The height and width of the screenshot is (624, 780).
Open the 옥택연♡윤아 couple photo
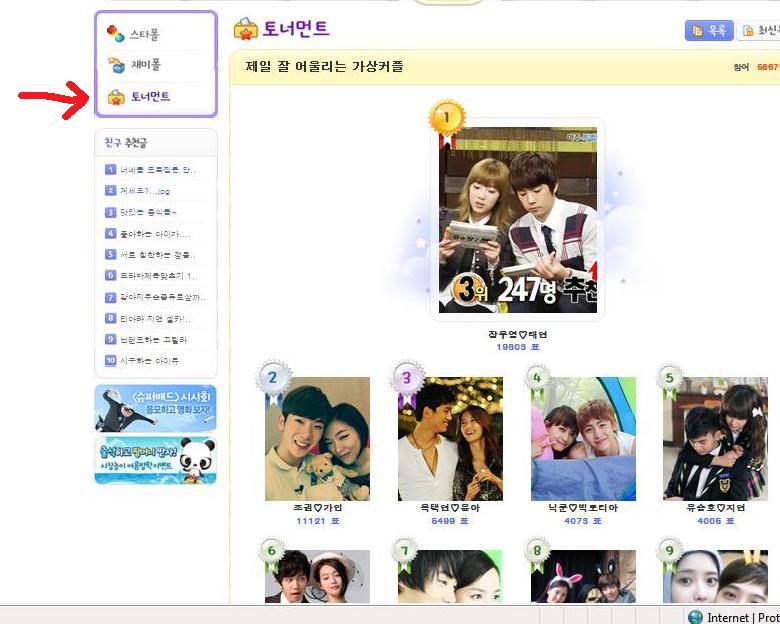(450, 439)
